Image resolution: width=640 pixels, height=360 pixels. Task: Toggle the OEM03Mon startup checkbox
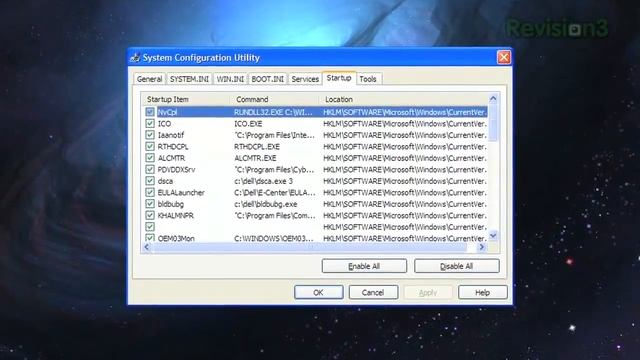[150, 238]
